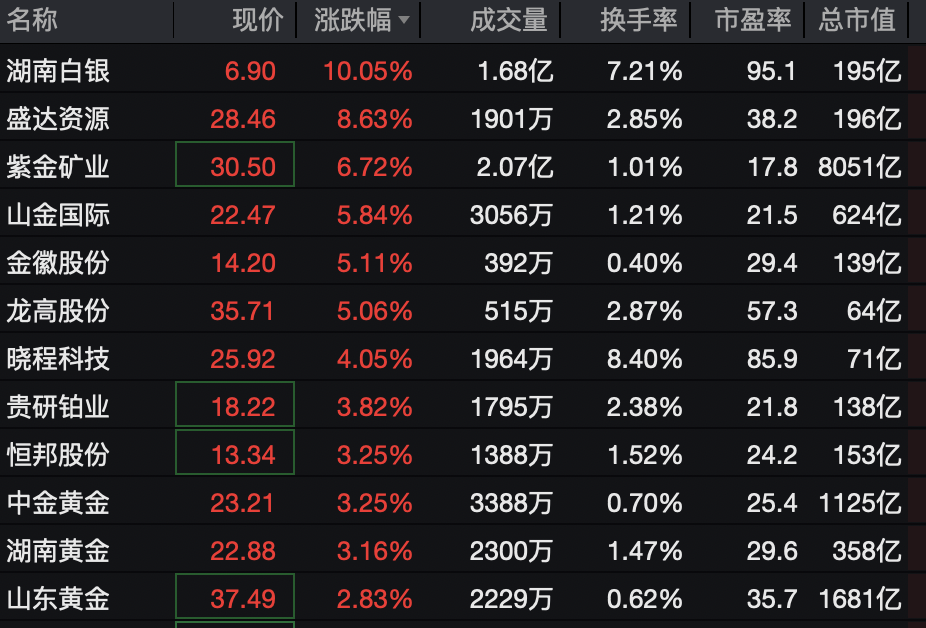Click the sort arrow beside 涨跌幅
926x628 pixels.
(403, 20)
